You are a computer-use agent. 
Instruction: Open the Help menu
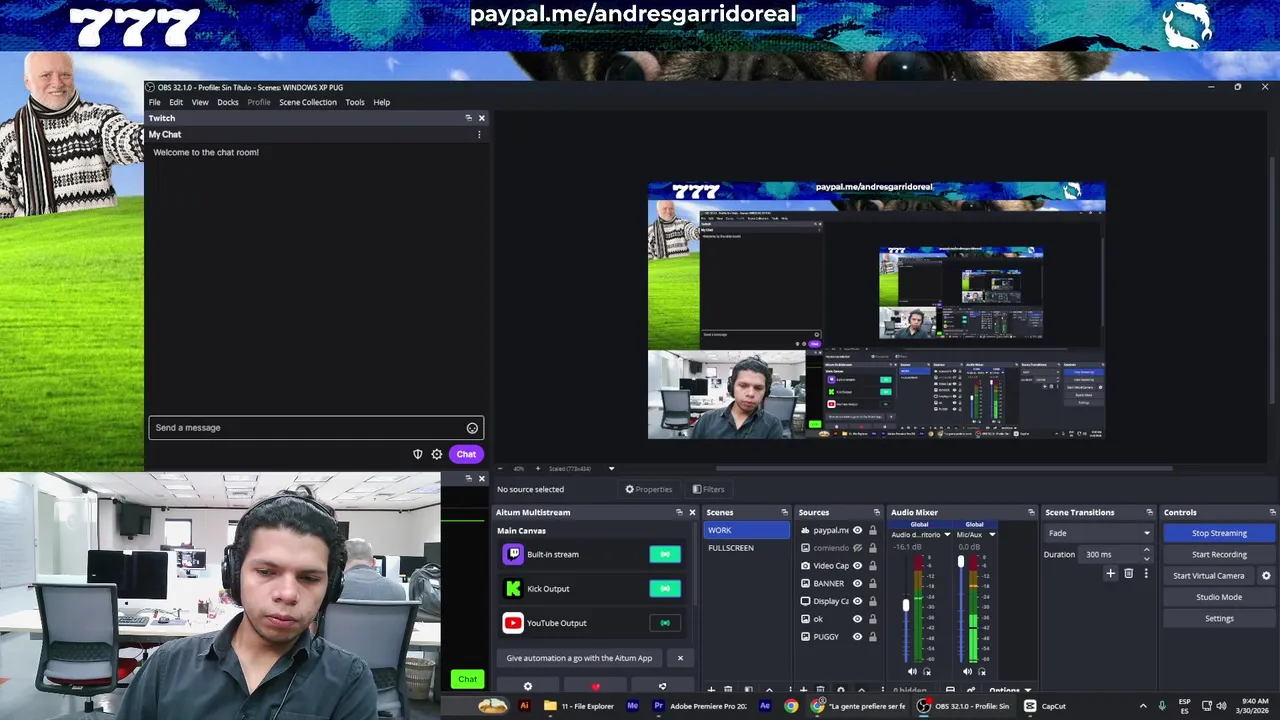point(382,102)
